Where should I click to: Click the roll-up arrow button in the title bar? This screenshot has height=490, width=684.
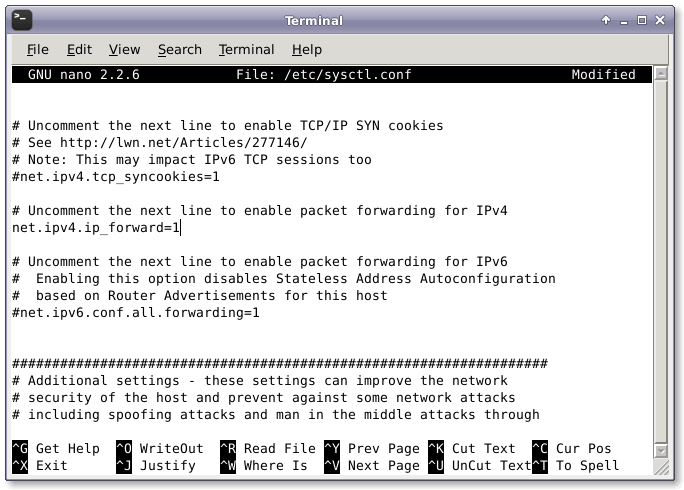606,20
